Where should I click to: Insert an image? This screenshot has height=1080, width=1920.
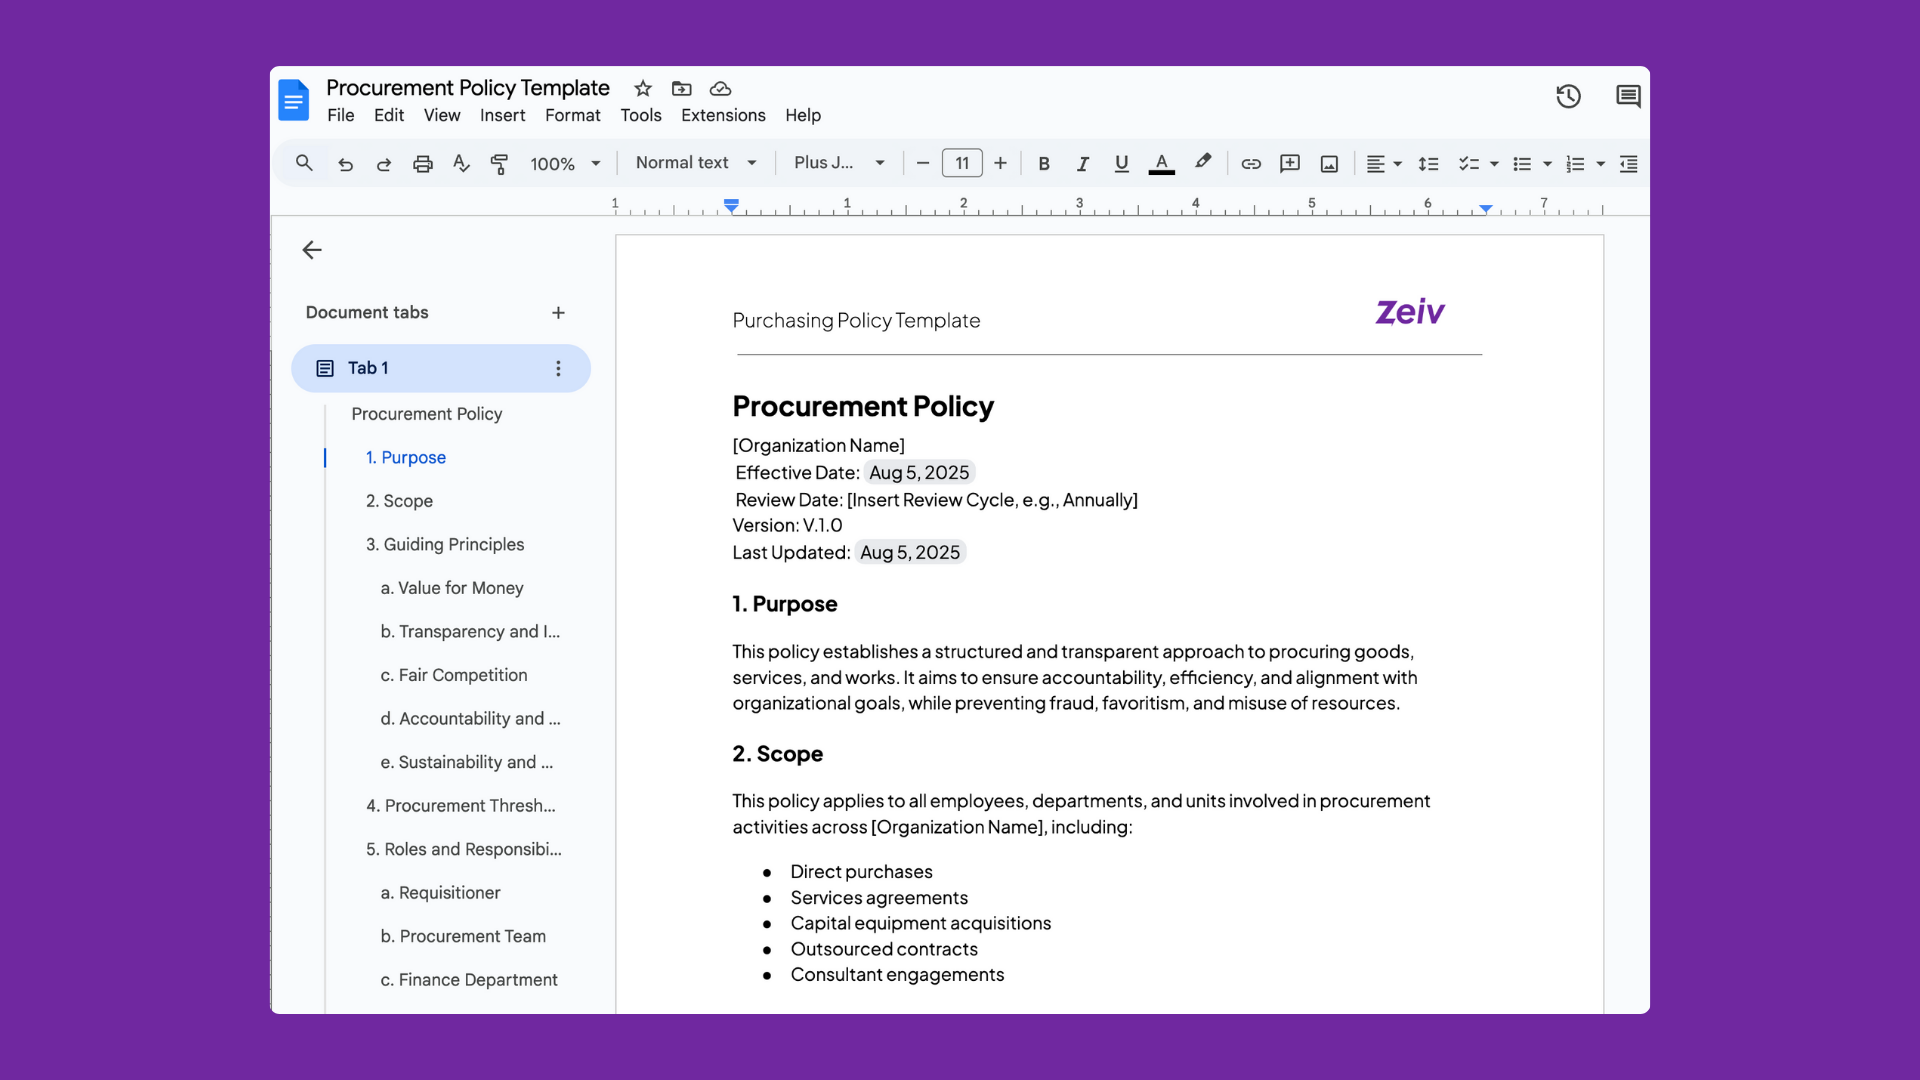[x=1328, y=163]
